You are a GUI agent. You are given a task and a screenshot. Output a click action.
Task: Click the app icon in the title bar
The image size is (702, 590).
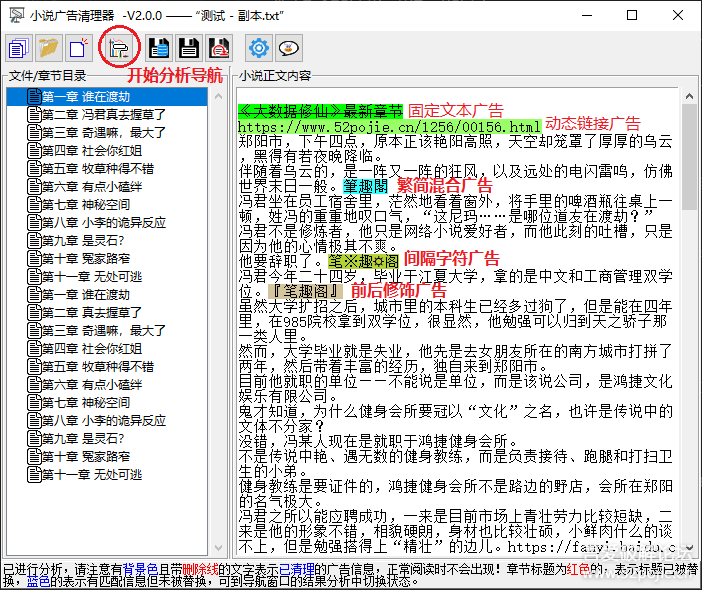(x=17, y=16)
